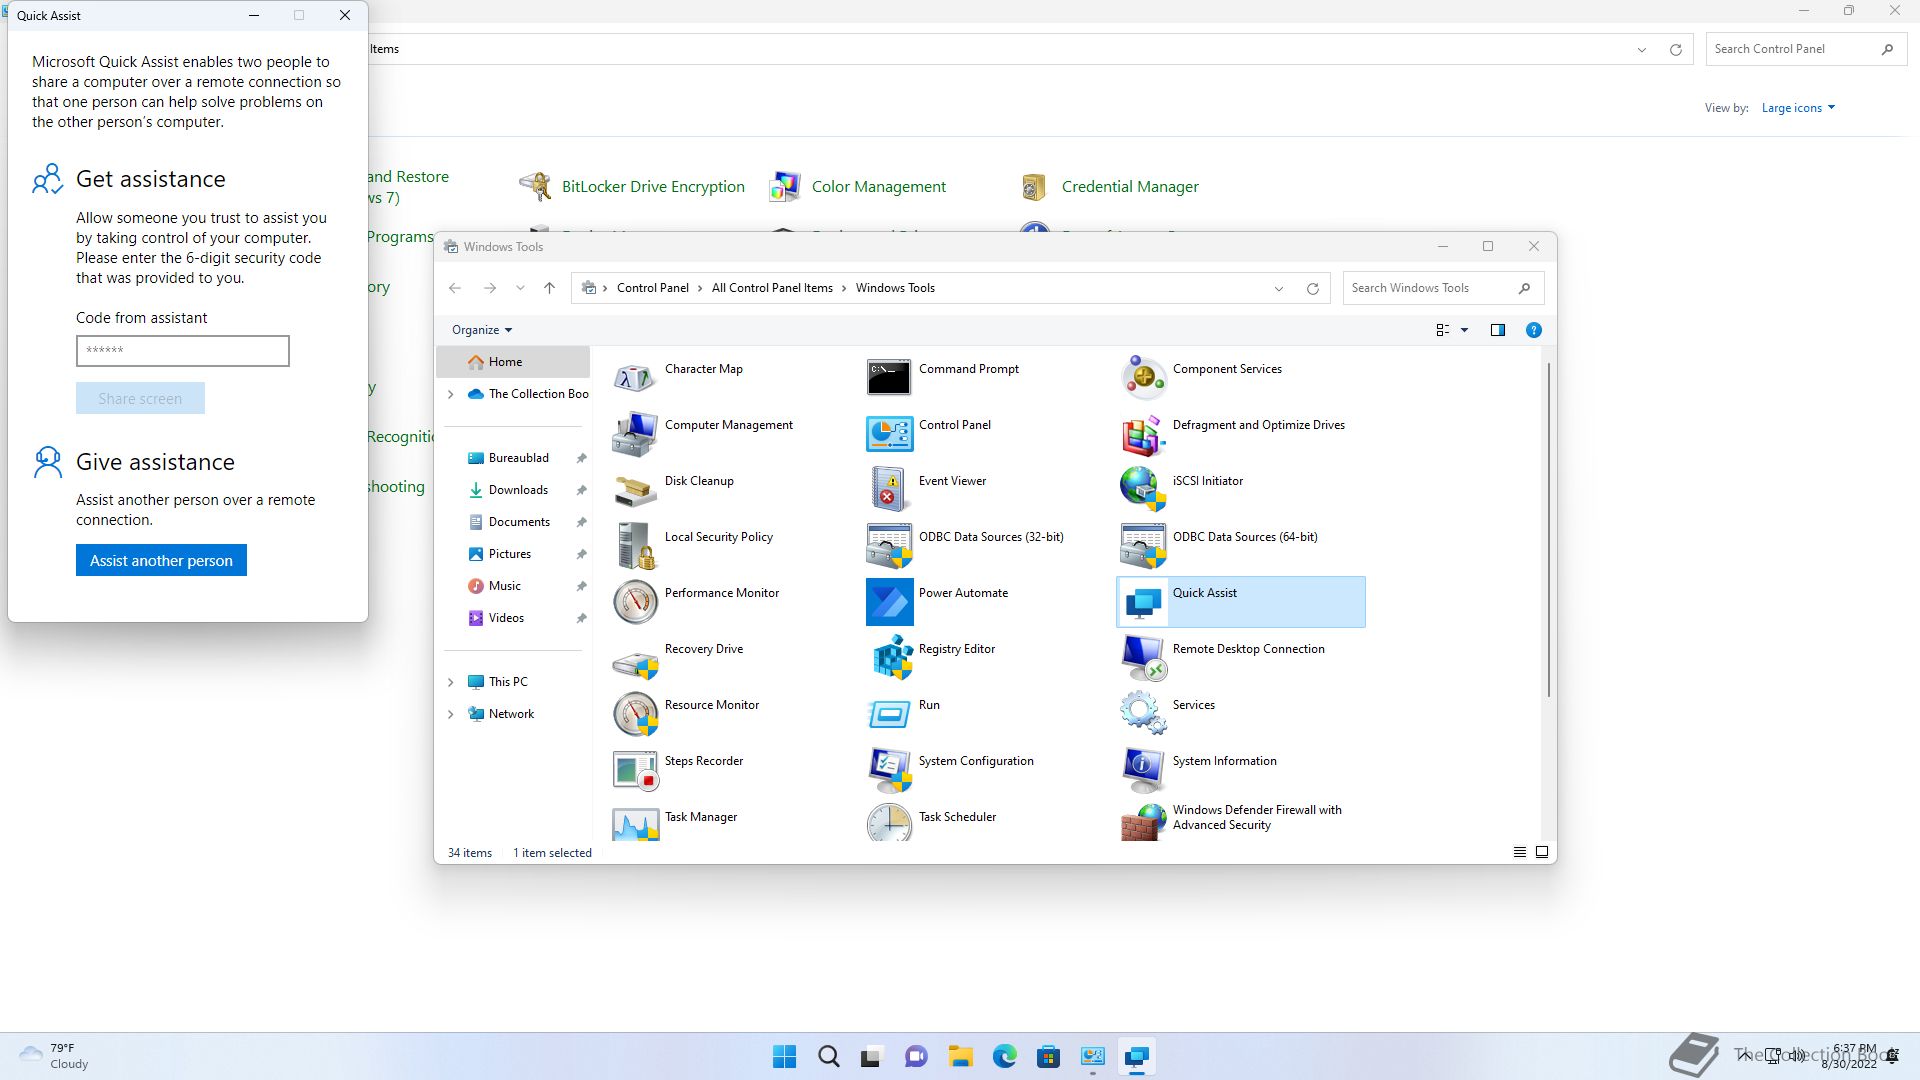
Task: Select Local Security Policy icon
Action: click(x=635, y=546)
